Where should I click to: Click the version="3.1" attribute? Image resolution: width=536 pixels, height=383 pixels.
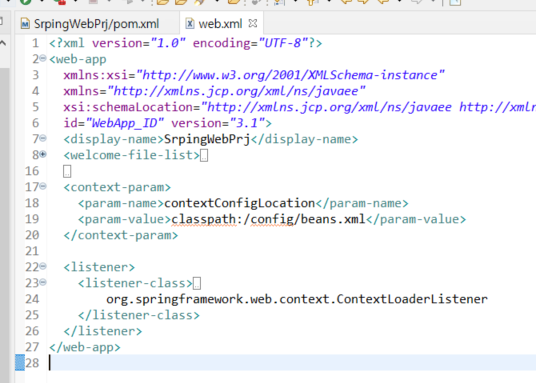(218, 123)
